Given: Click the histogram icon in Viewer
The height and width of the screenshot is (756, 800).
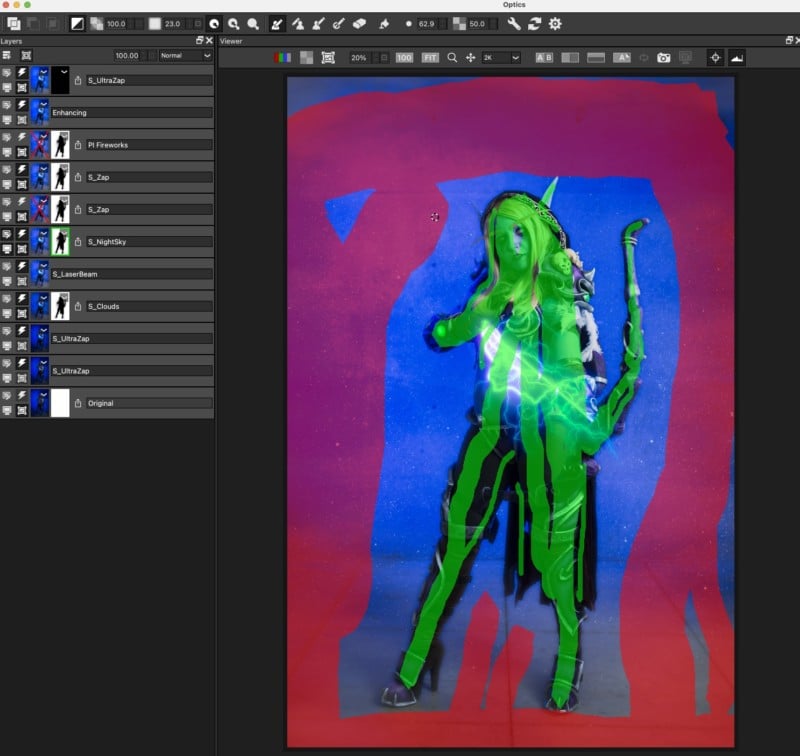Looking at the screenshot, I should pos(737,58).
